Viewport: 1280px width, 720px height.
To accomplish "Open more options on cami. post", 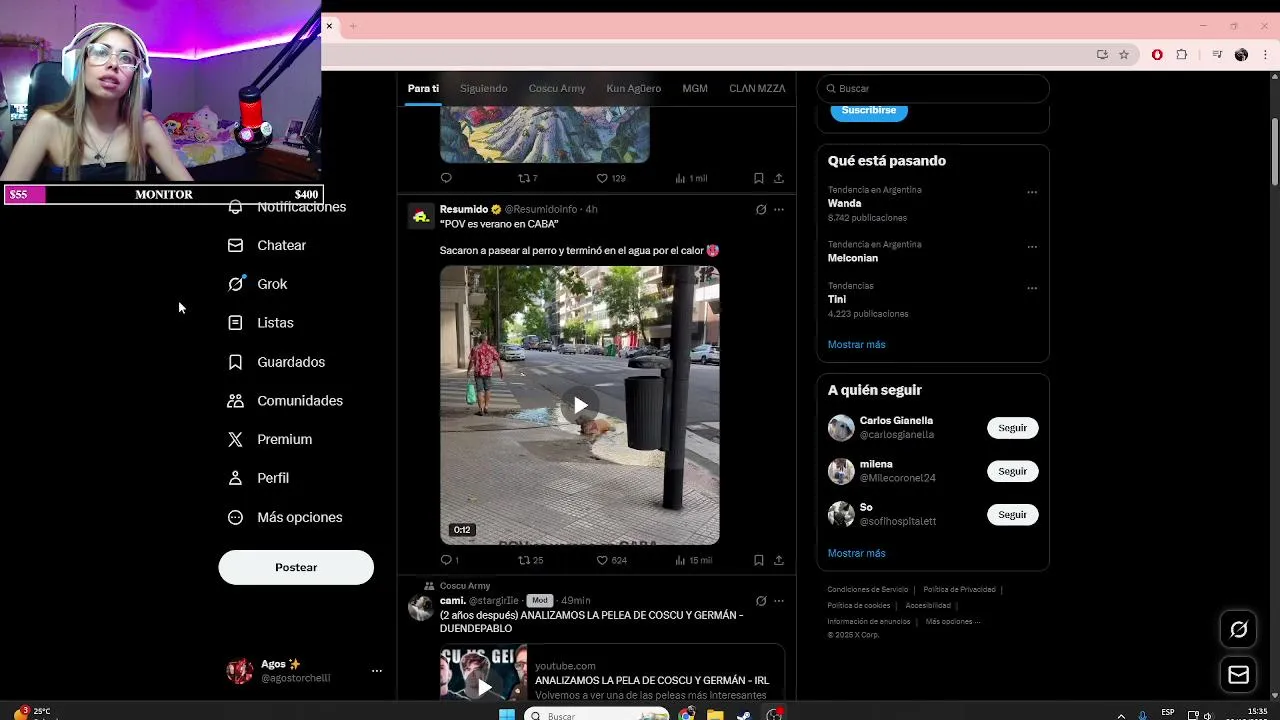I will pos(779,601).
